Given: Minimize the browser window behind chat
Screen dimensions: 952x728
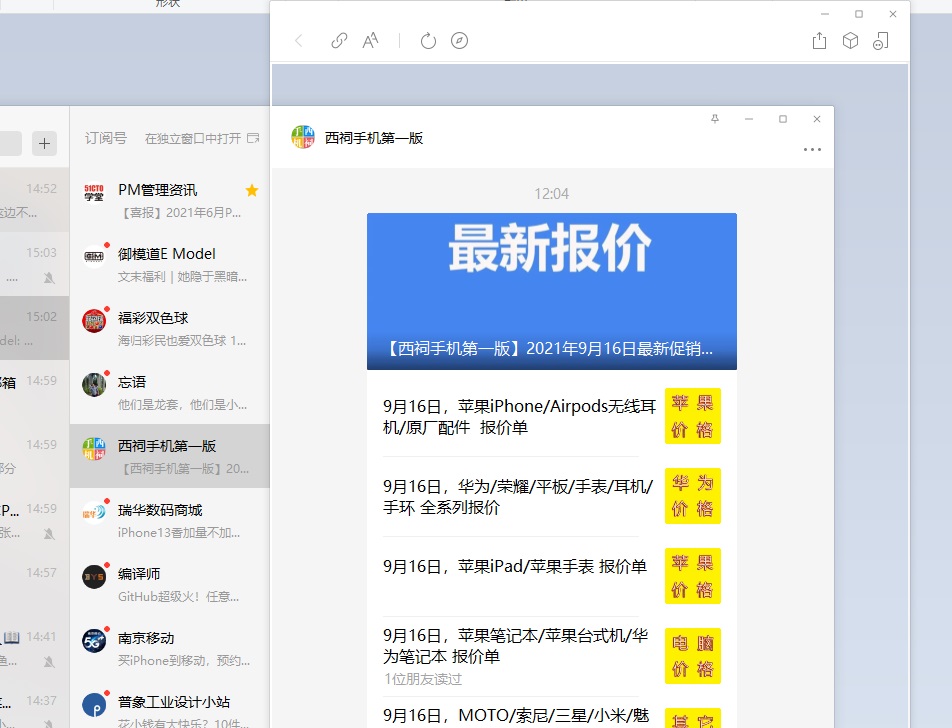Looking at the screenshot, I should tap(825, 14).
